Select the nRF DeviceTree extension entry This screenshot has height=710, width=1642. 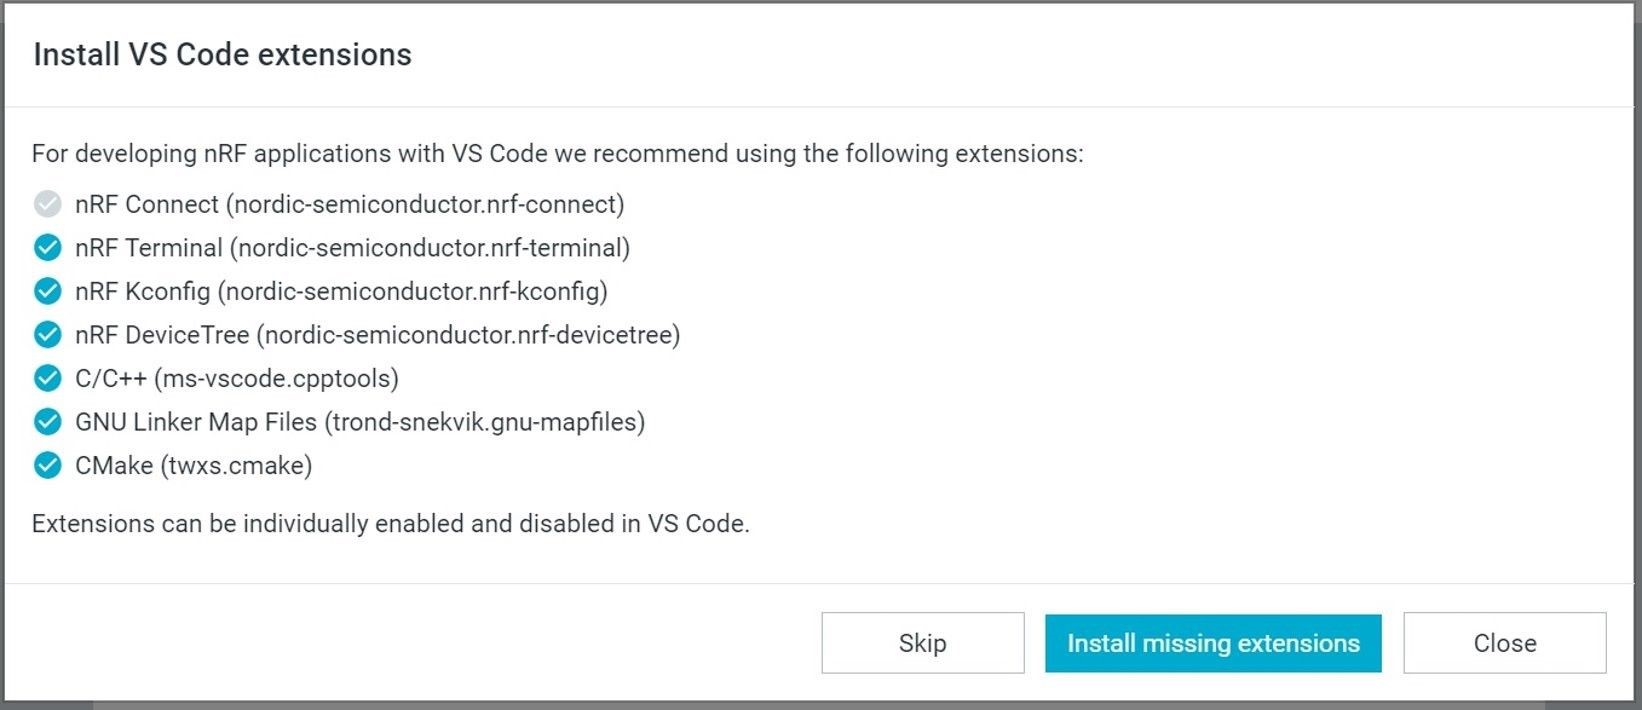click(x=378, y=334)
